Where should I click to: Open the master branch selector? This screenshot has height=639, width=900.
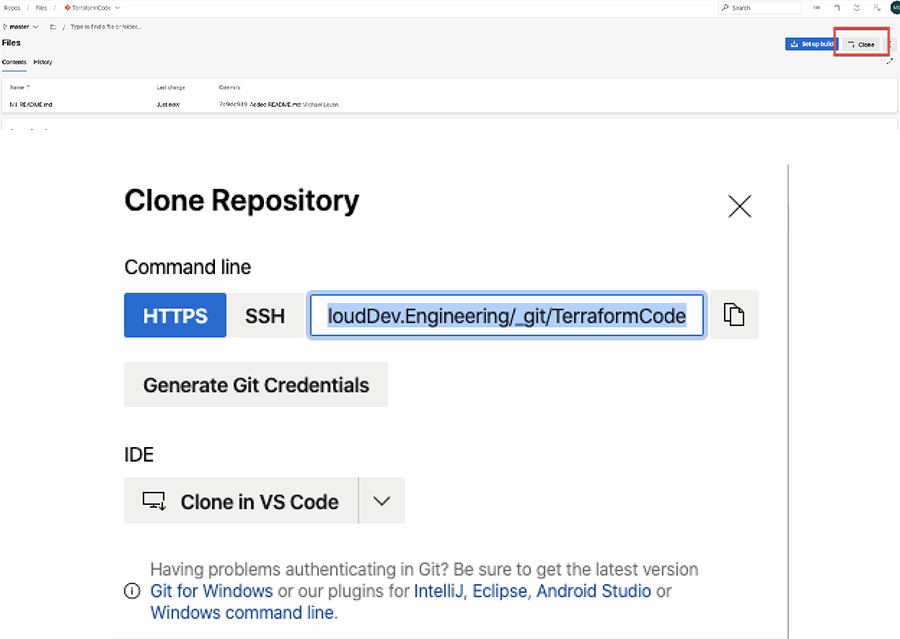click(20, 26)
